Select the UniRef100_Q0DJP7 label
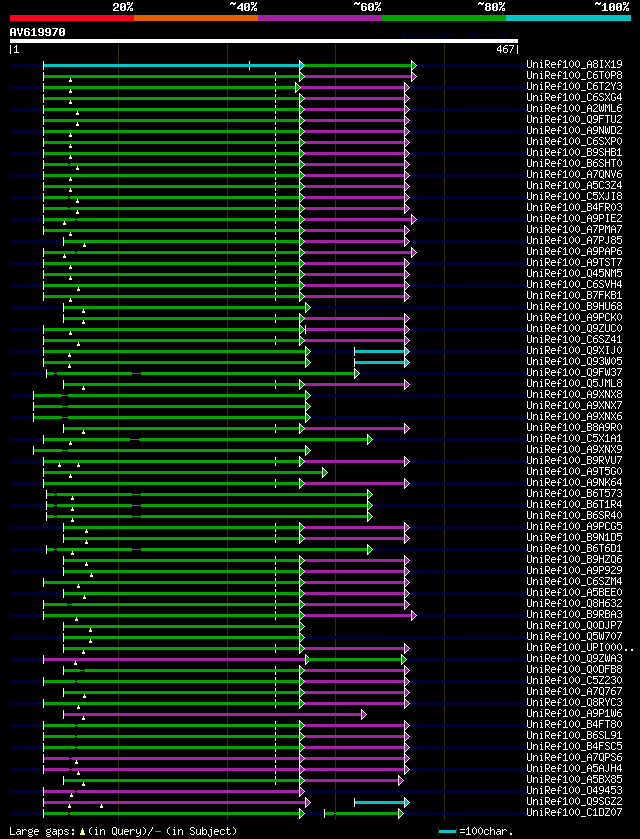This screenshot has width=640, height=839. pos(574,625)
